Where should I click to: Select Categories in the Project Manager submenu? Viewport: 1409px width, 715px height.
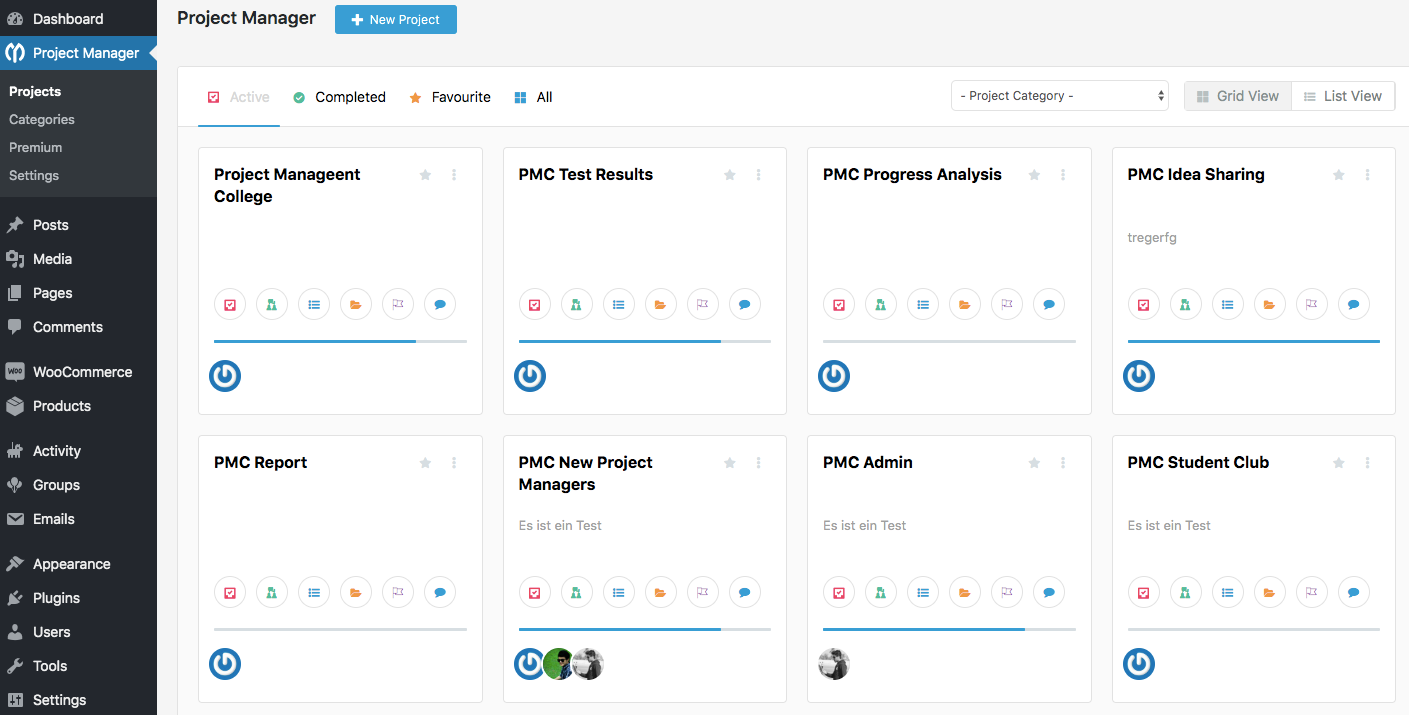(42, 119)
